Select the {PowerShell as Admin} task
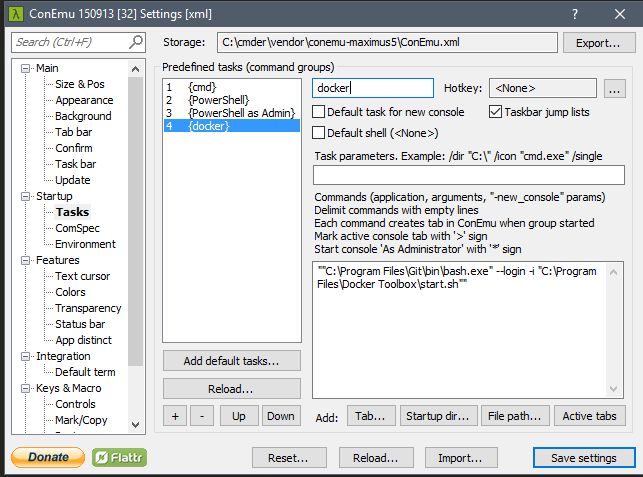This screenshot has width=643, height=477. [232, 113]
